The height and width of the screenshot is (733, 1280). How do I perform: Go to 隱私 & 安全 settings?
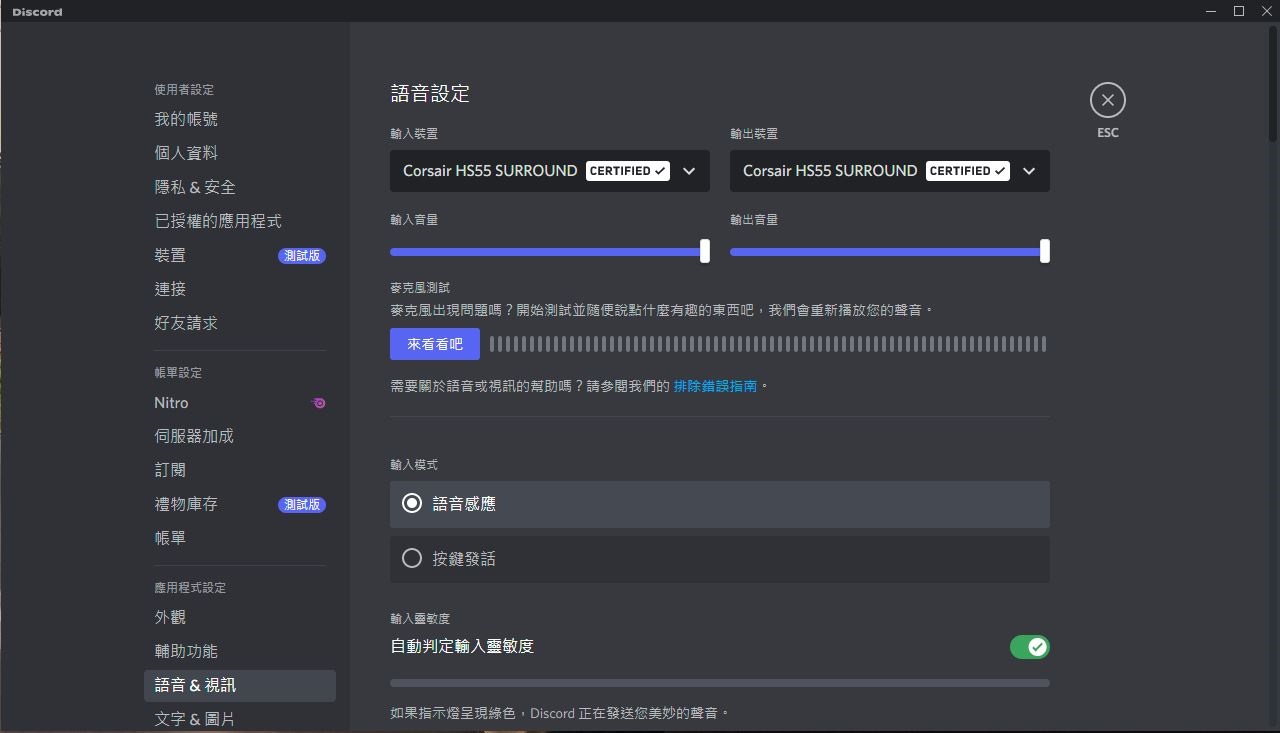240,187
